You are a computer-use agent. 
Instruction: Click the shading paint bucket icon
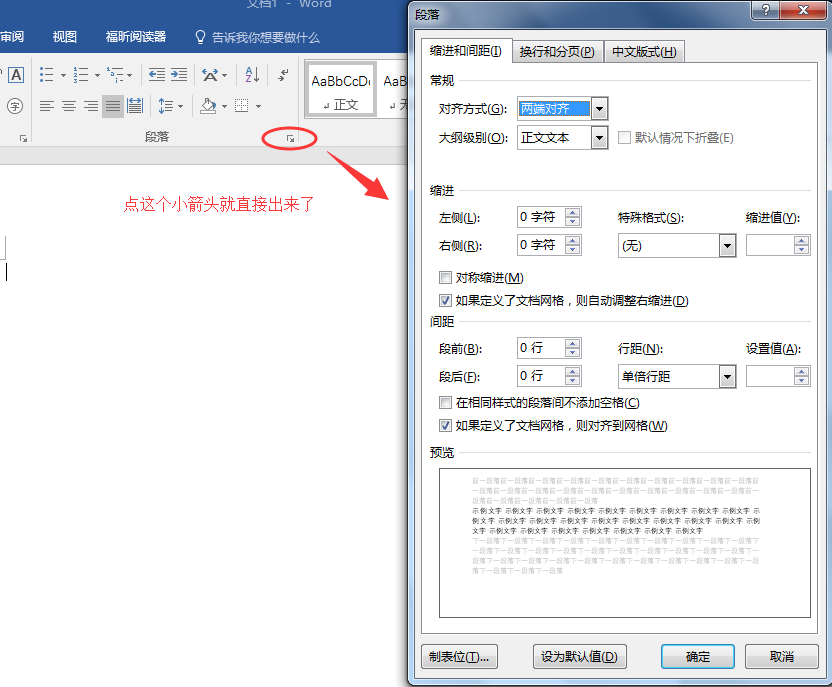207,106
